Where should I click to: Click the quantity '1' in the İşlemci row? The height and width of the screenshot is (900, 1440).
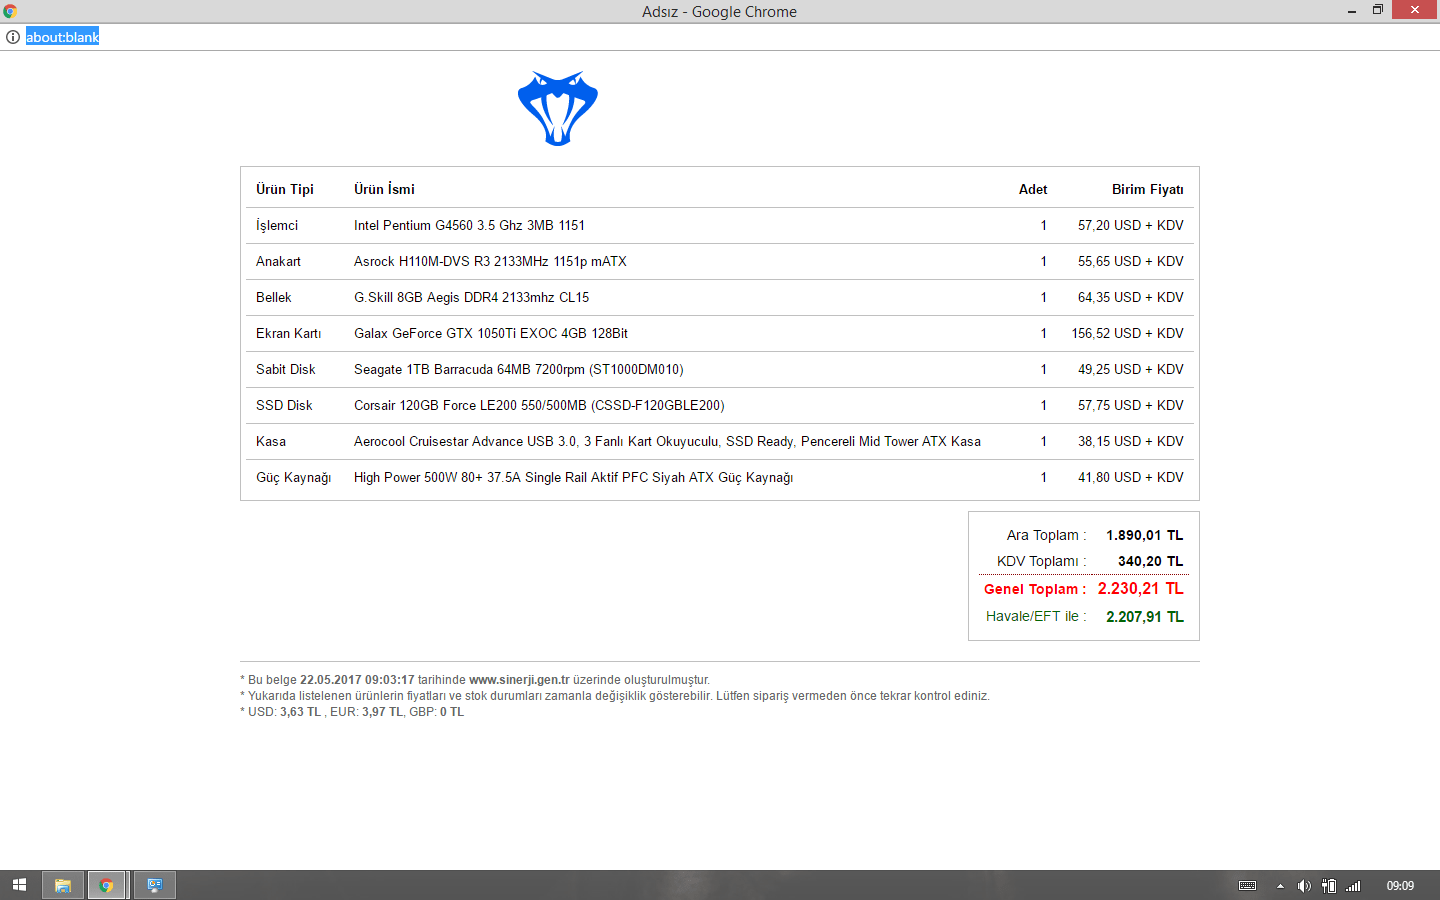click(x=1044, y=225)
